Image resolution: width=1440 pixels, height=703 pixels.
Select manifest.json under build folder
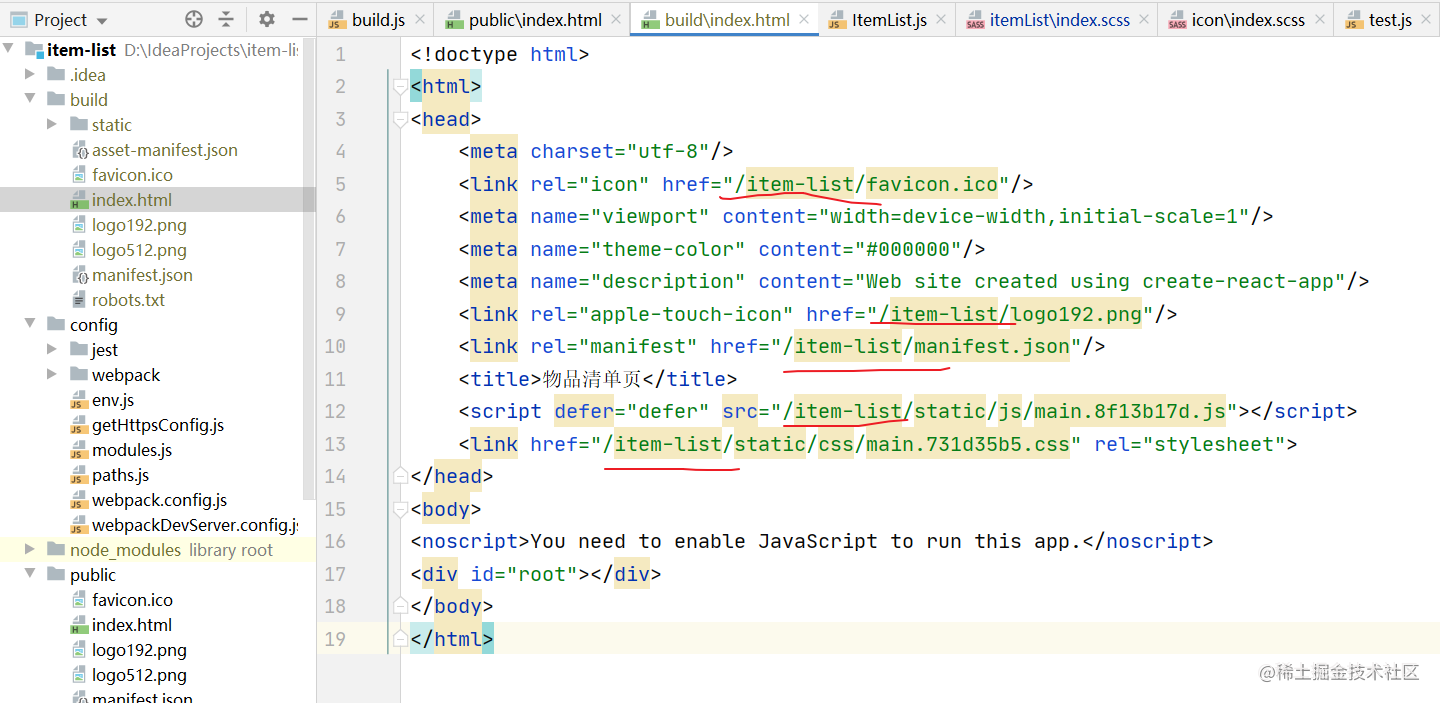[x=142, y=275]
